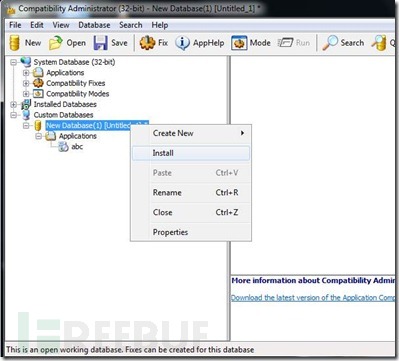This screenshot has height=361, width=399.
Task: Click the New database toolbar icon
Action: coord(14,43)
